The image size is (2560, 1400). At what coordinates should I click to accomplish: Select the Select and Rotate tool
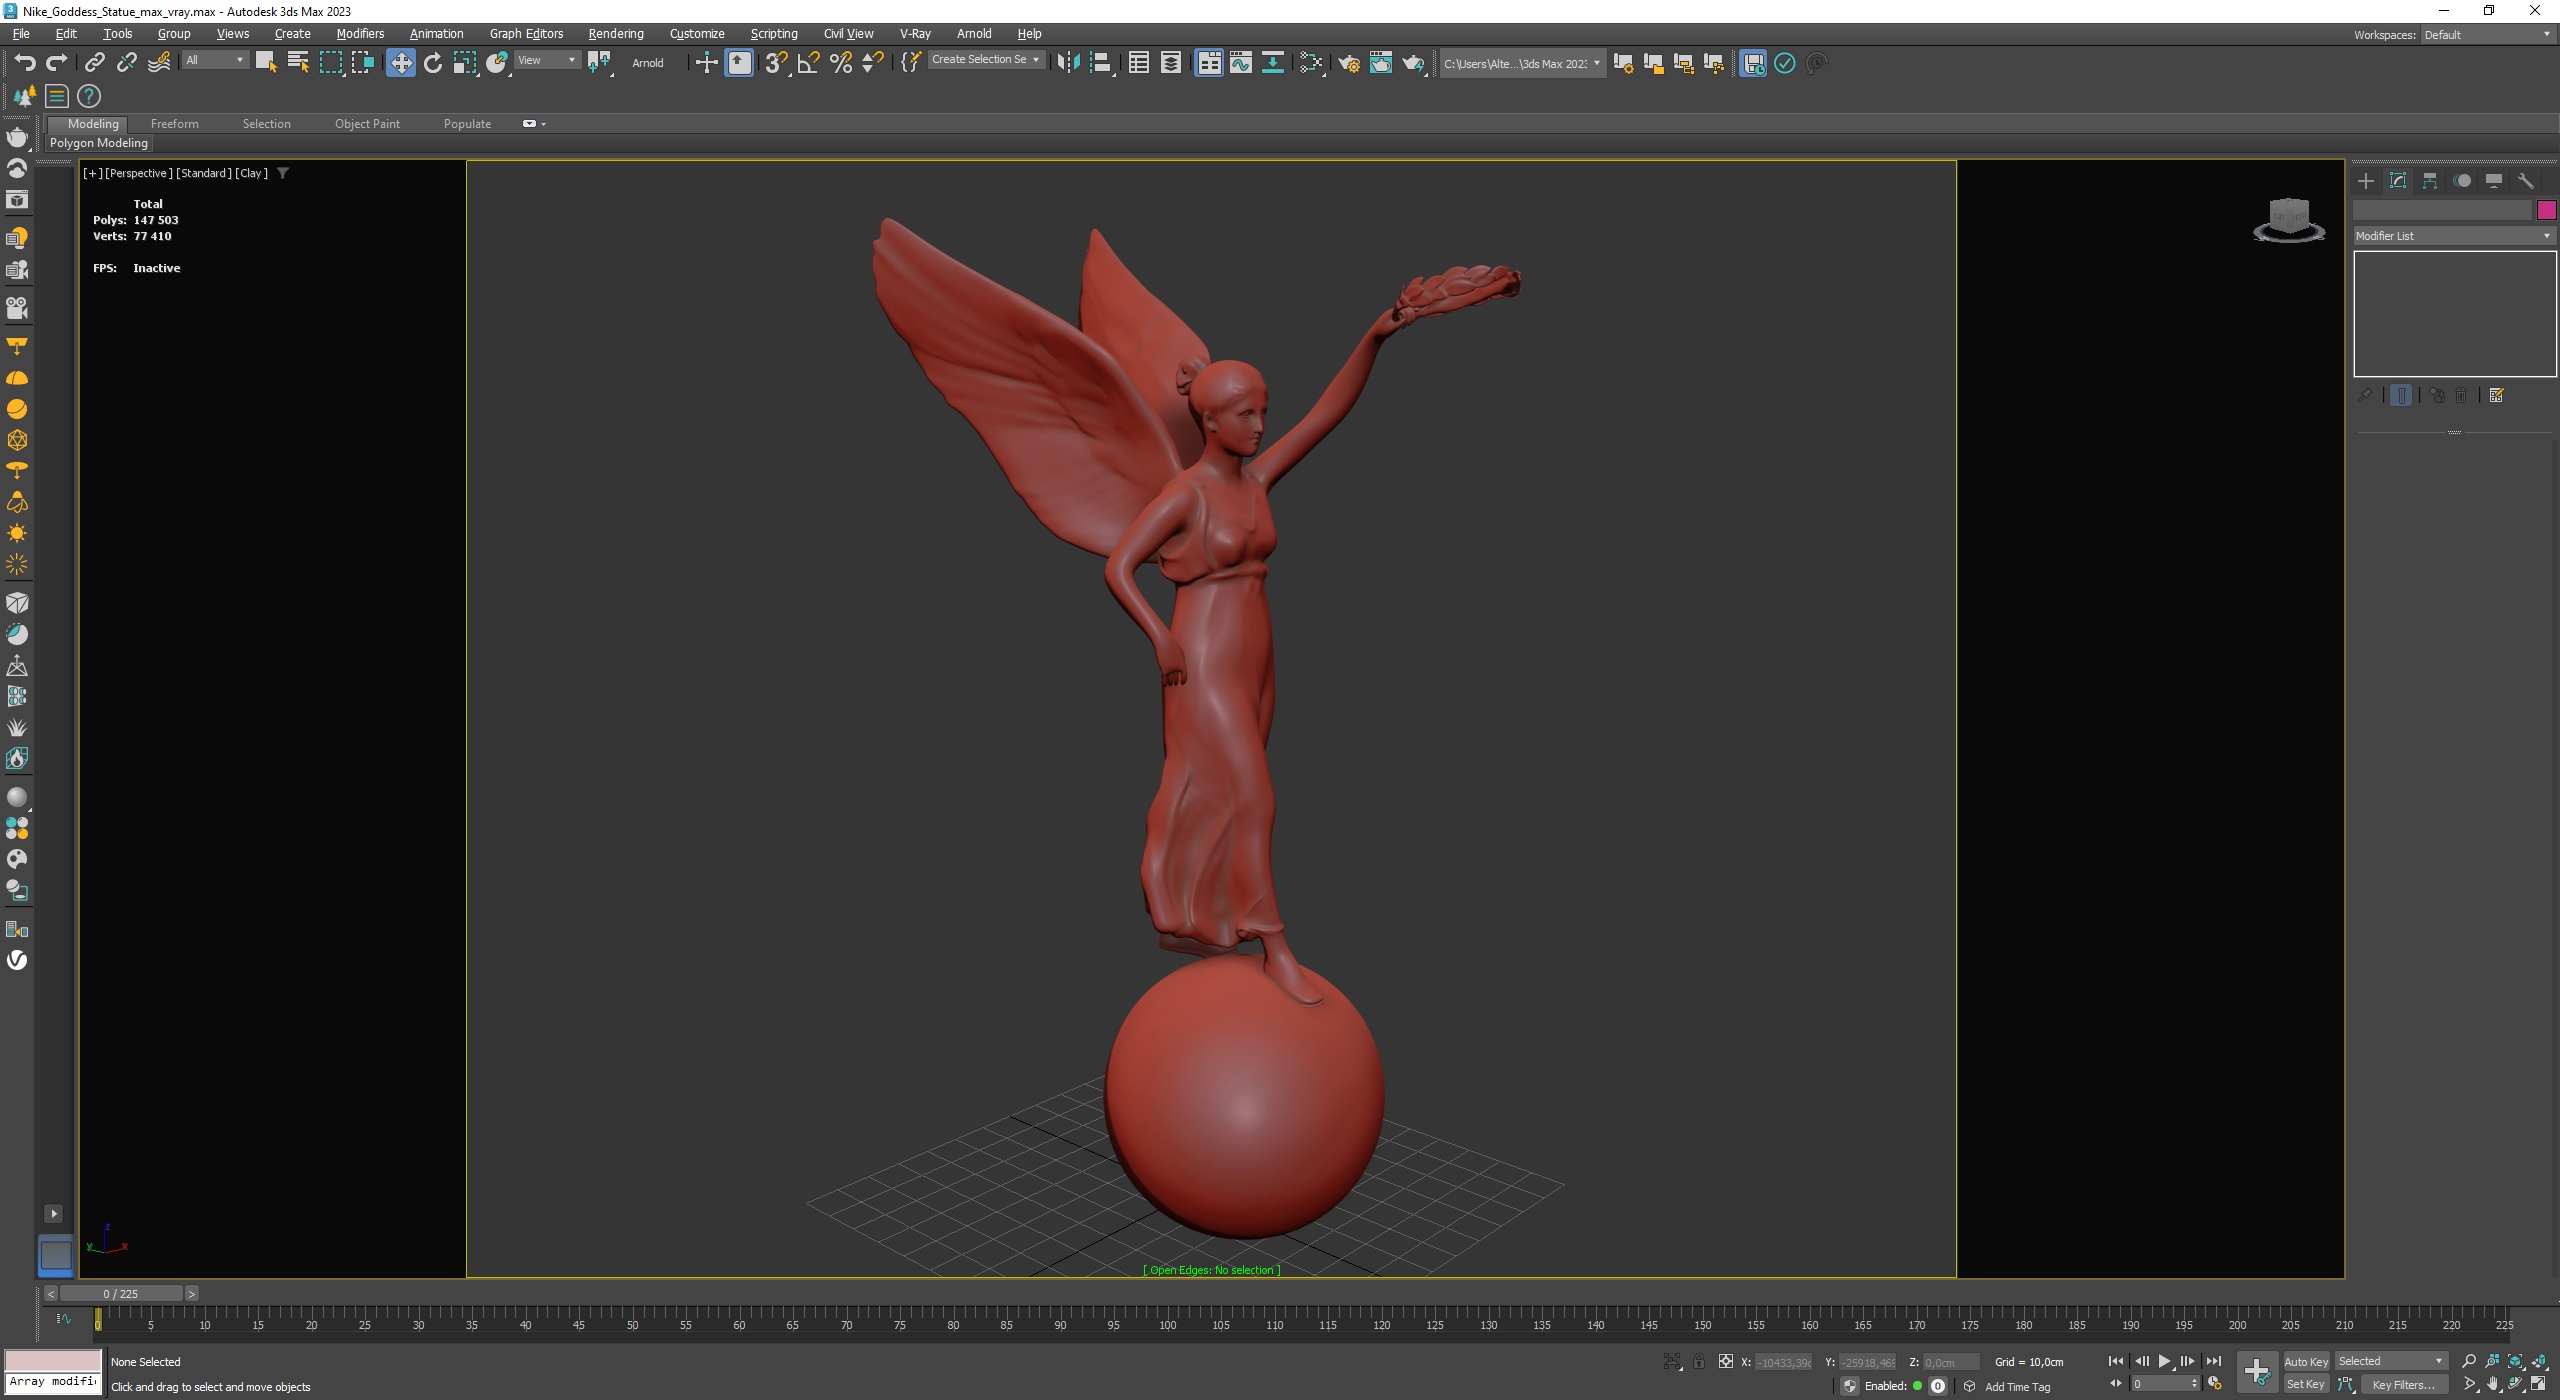(433, 63)
